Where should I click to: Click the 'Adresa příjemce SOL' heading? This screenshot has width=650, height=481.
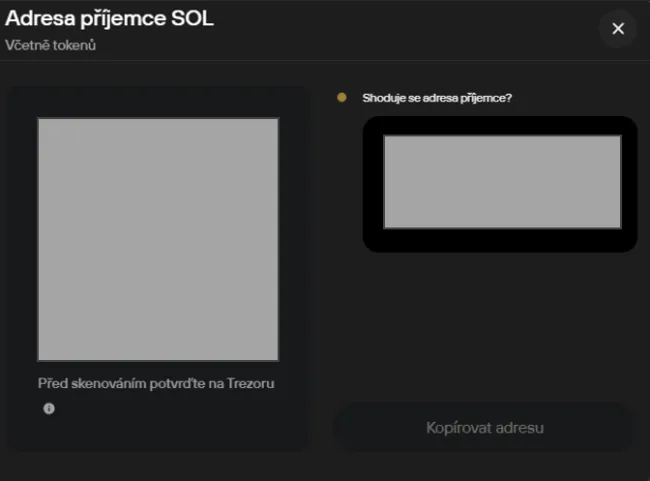click(109, 19)
